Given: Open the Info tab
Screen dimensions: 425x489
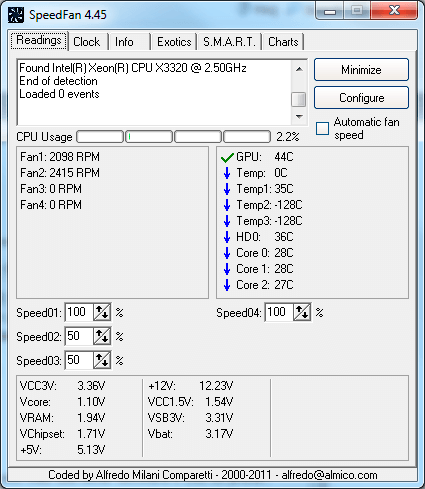Looking at the screenshot, I should 130,42.
